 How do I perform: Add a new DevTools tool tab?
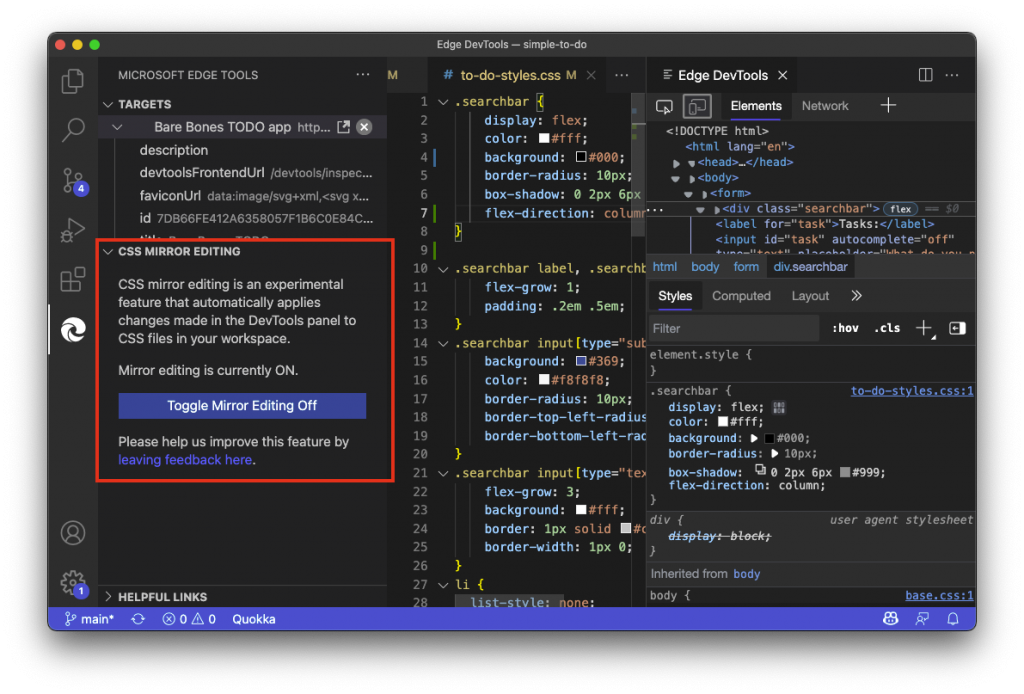pyautogui.click(x=888, y=105)
